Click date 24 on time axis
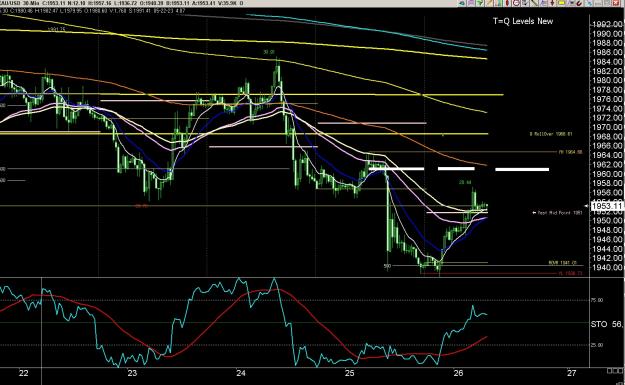625x385 pixels. pos(241,373)
